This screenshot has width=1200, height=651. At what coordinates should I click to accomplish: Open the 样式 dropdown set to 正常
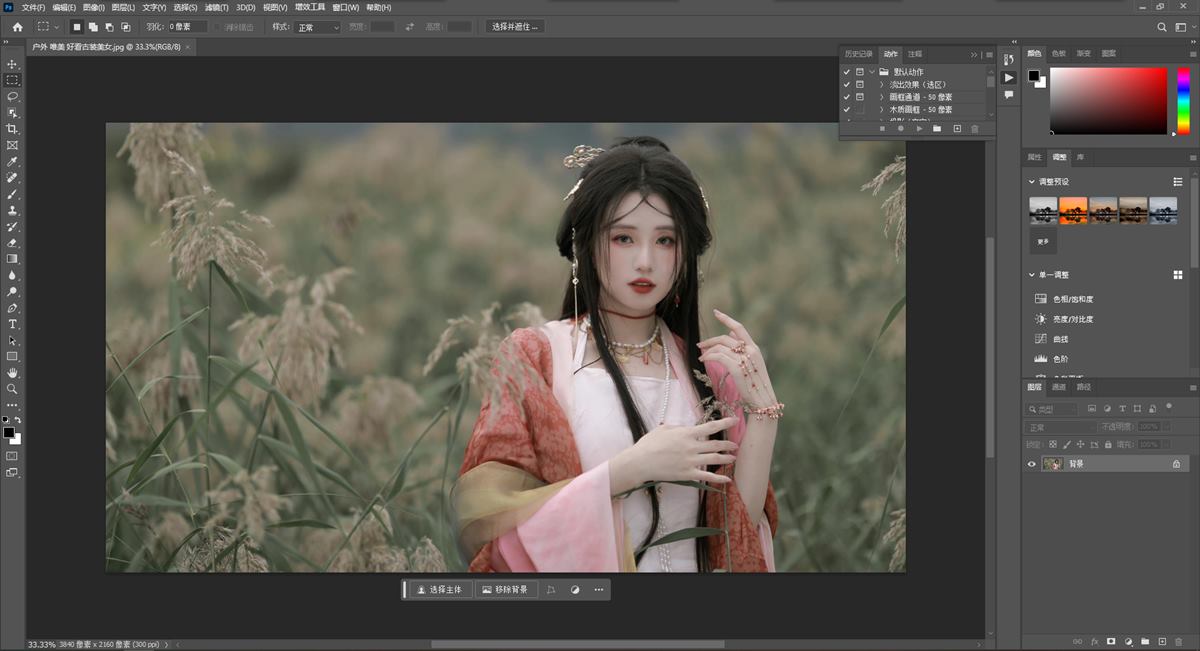click(318, 27)
